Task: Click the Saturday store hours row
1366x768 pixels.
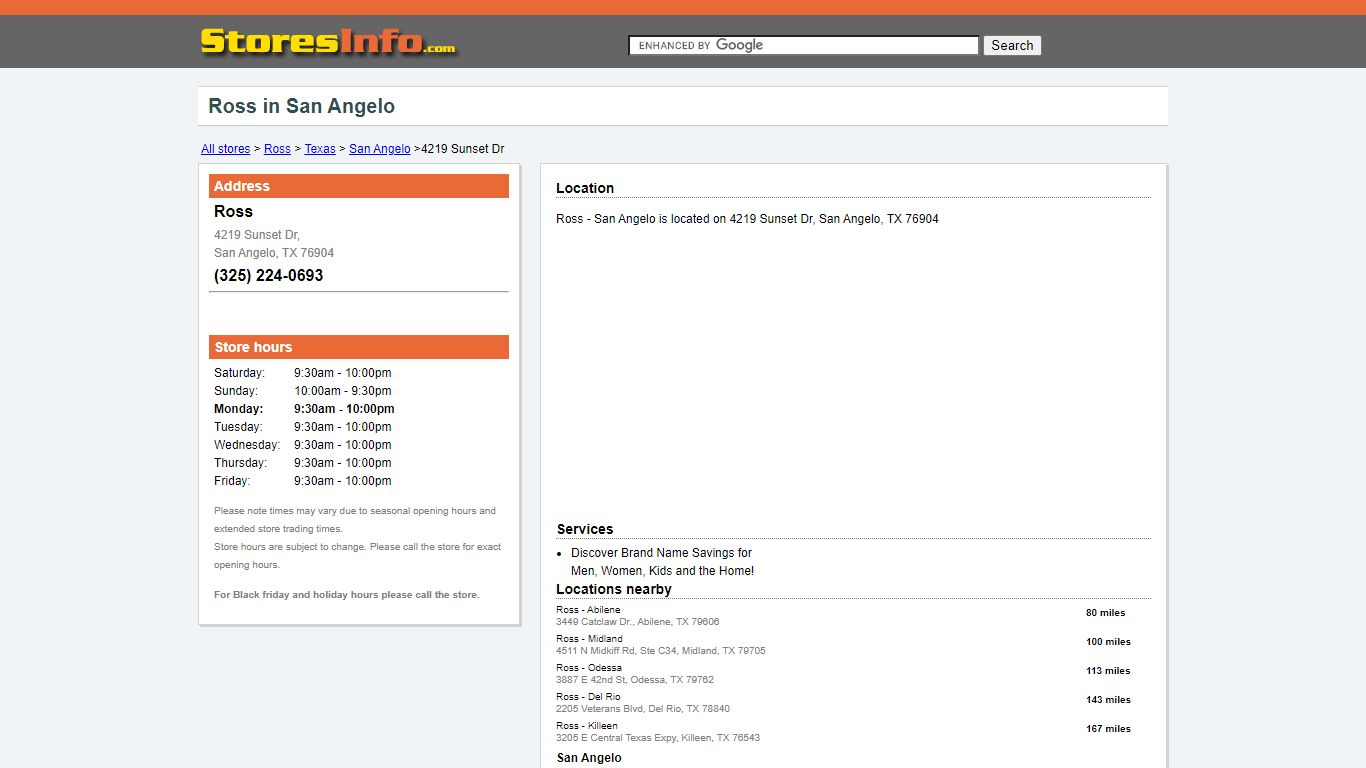Action: click(x=303, y=373)
